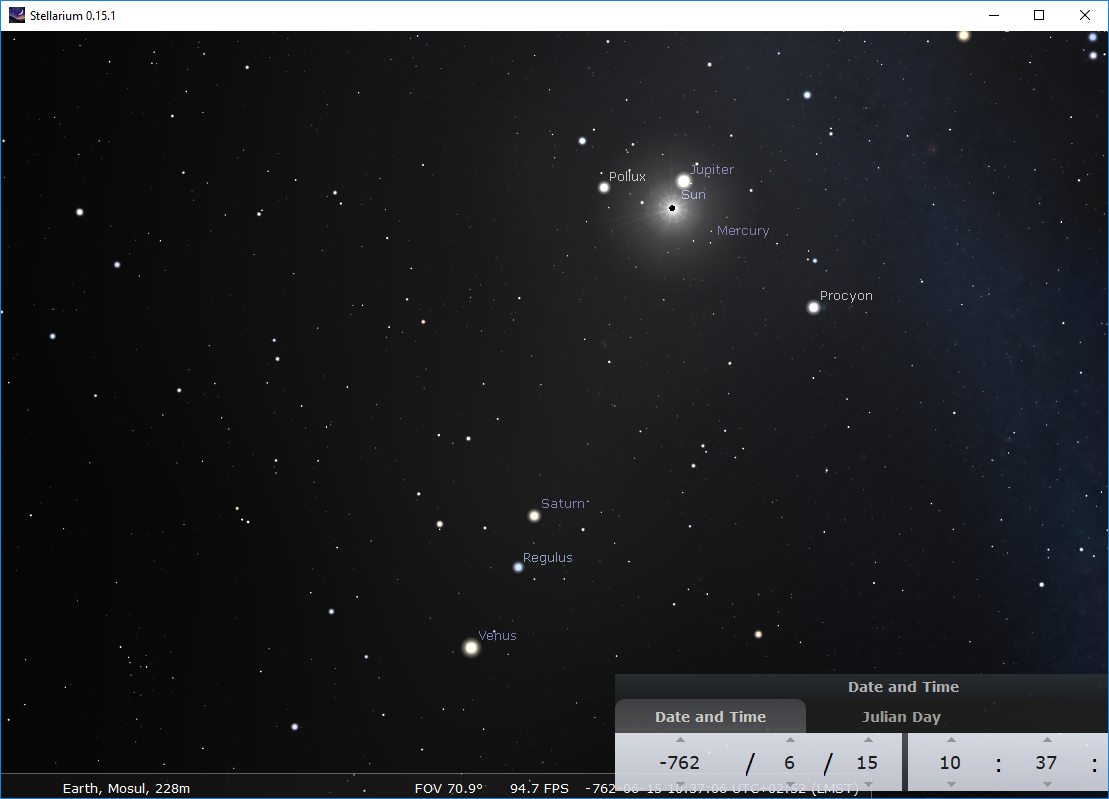Increase the hour value 10
Screen dimensions: 1109x799
[x=951, y=740]
